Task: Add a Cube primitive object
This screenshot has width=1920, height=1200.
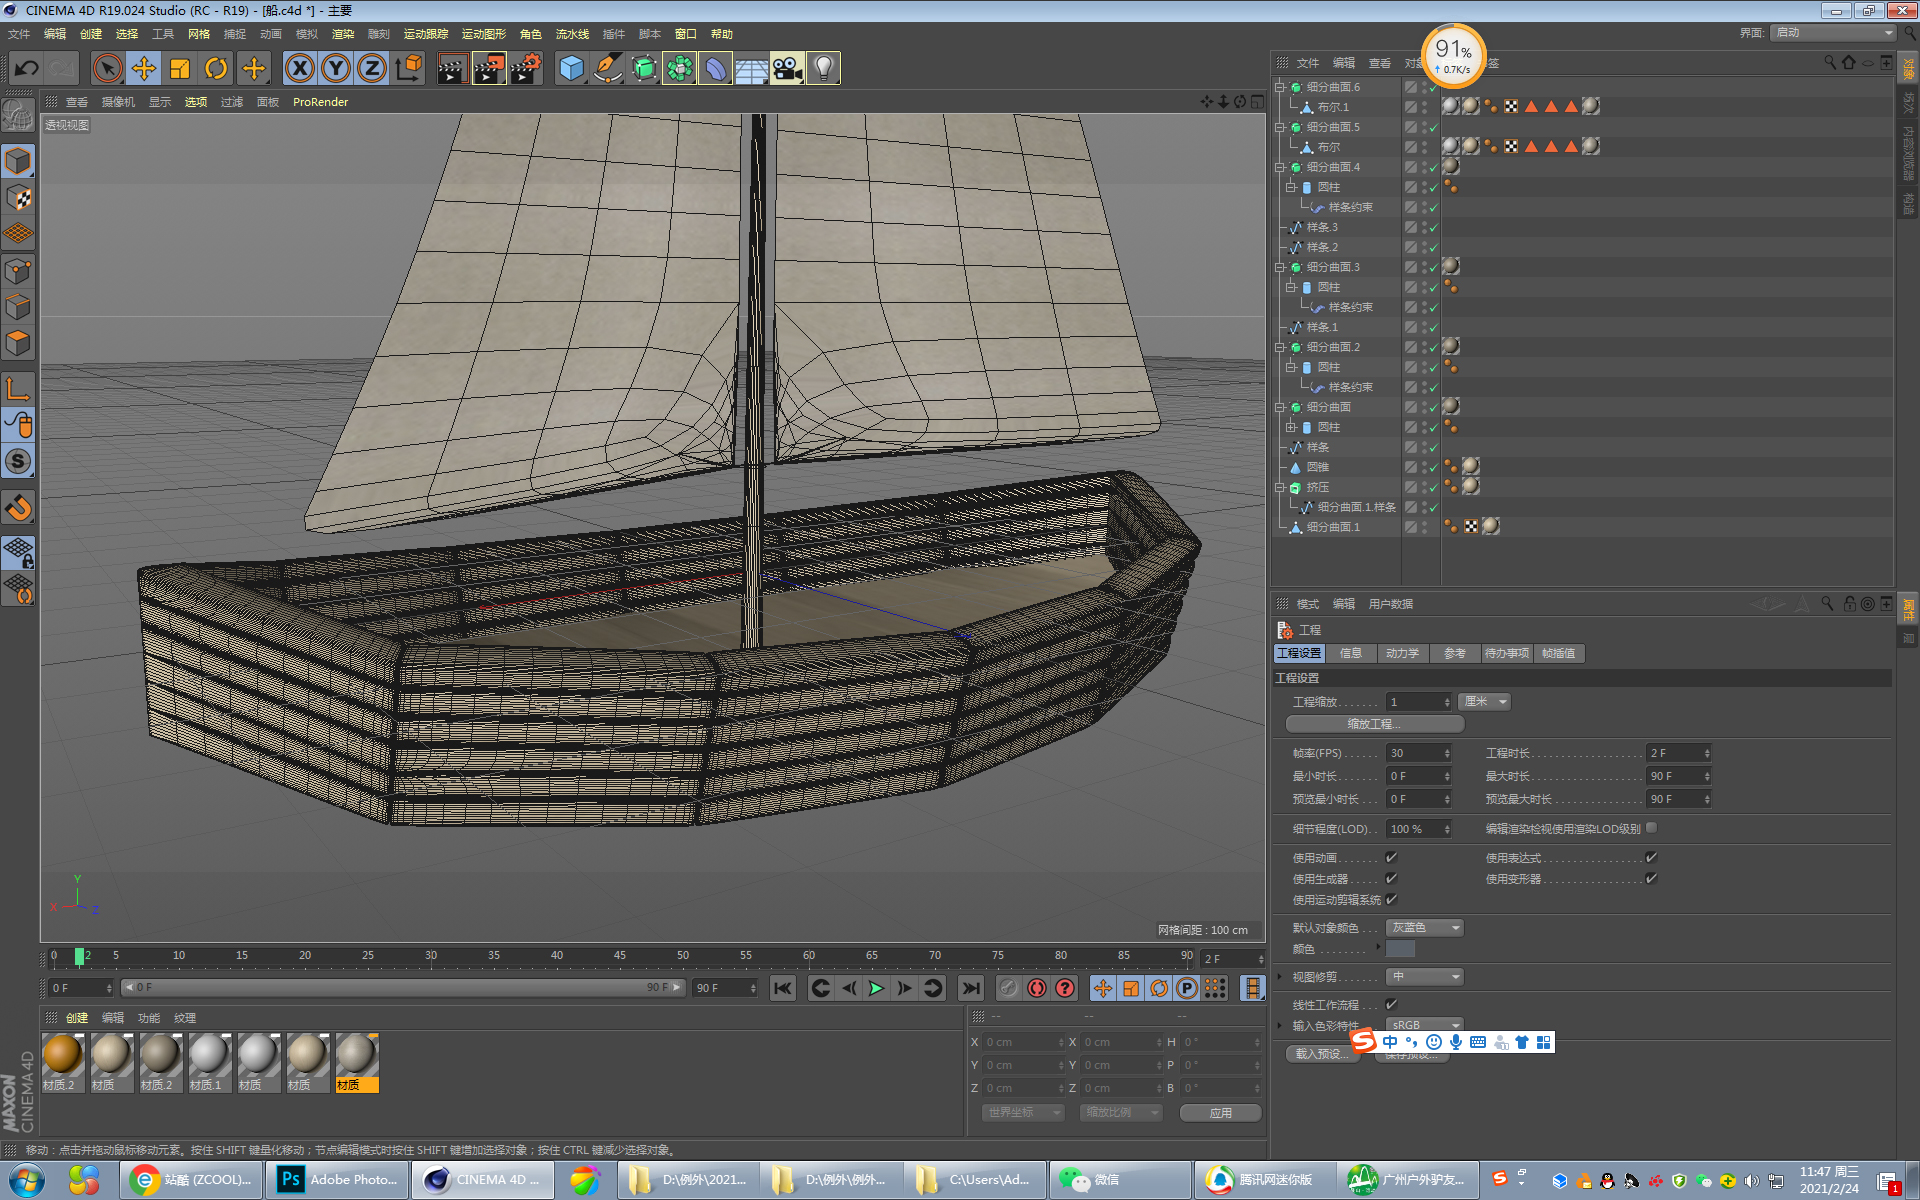Action: (x=571, y=69)
